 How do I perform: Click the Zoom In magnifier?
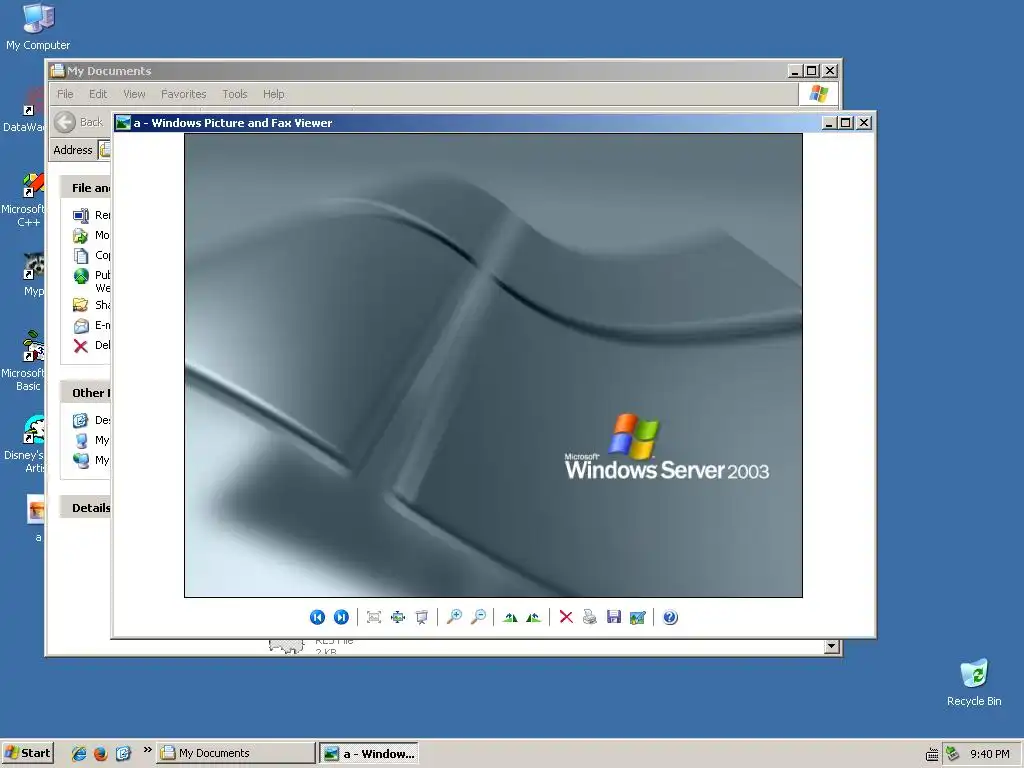(454, 617)
